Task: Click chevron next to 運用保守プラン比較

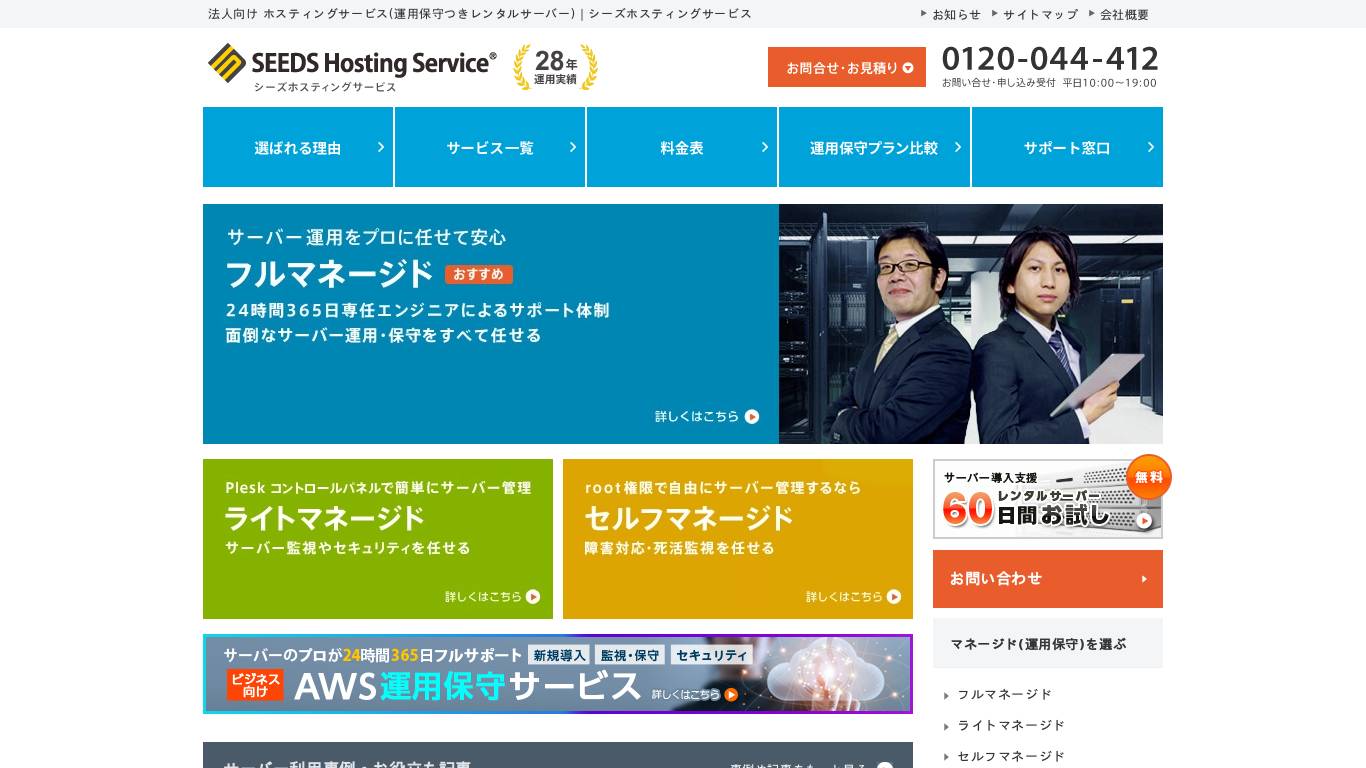Action: (x=958, y=147)
